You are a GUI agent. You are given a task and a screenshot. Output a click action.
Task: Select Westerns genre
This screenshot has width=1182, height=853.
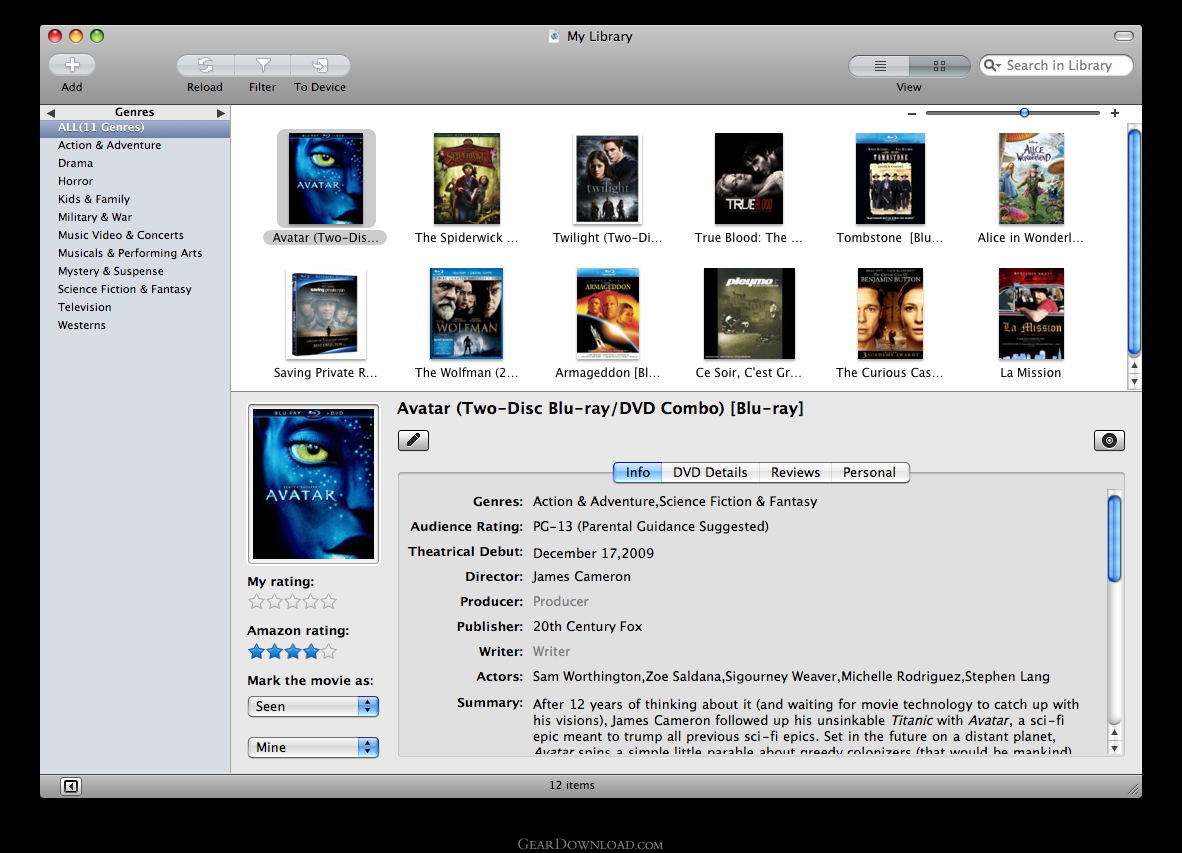pyautogui.click(x=135, y=326)
